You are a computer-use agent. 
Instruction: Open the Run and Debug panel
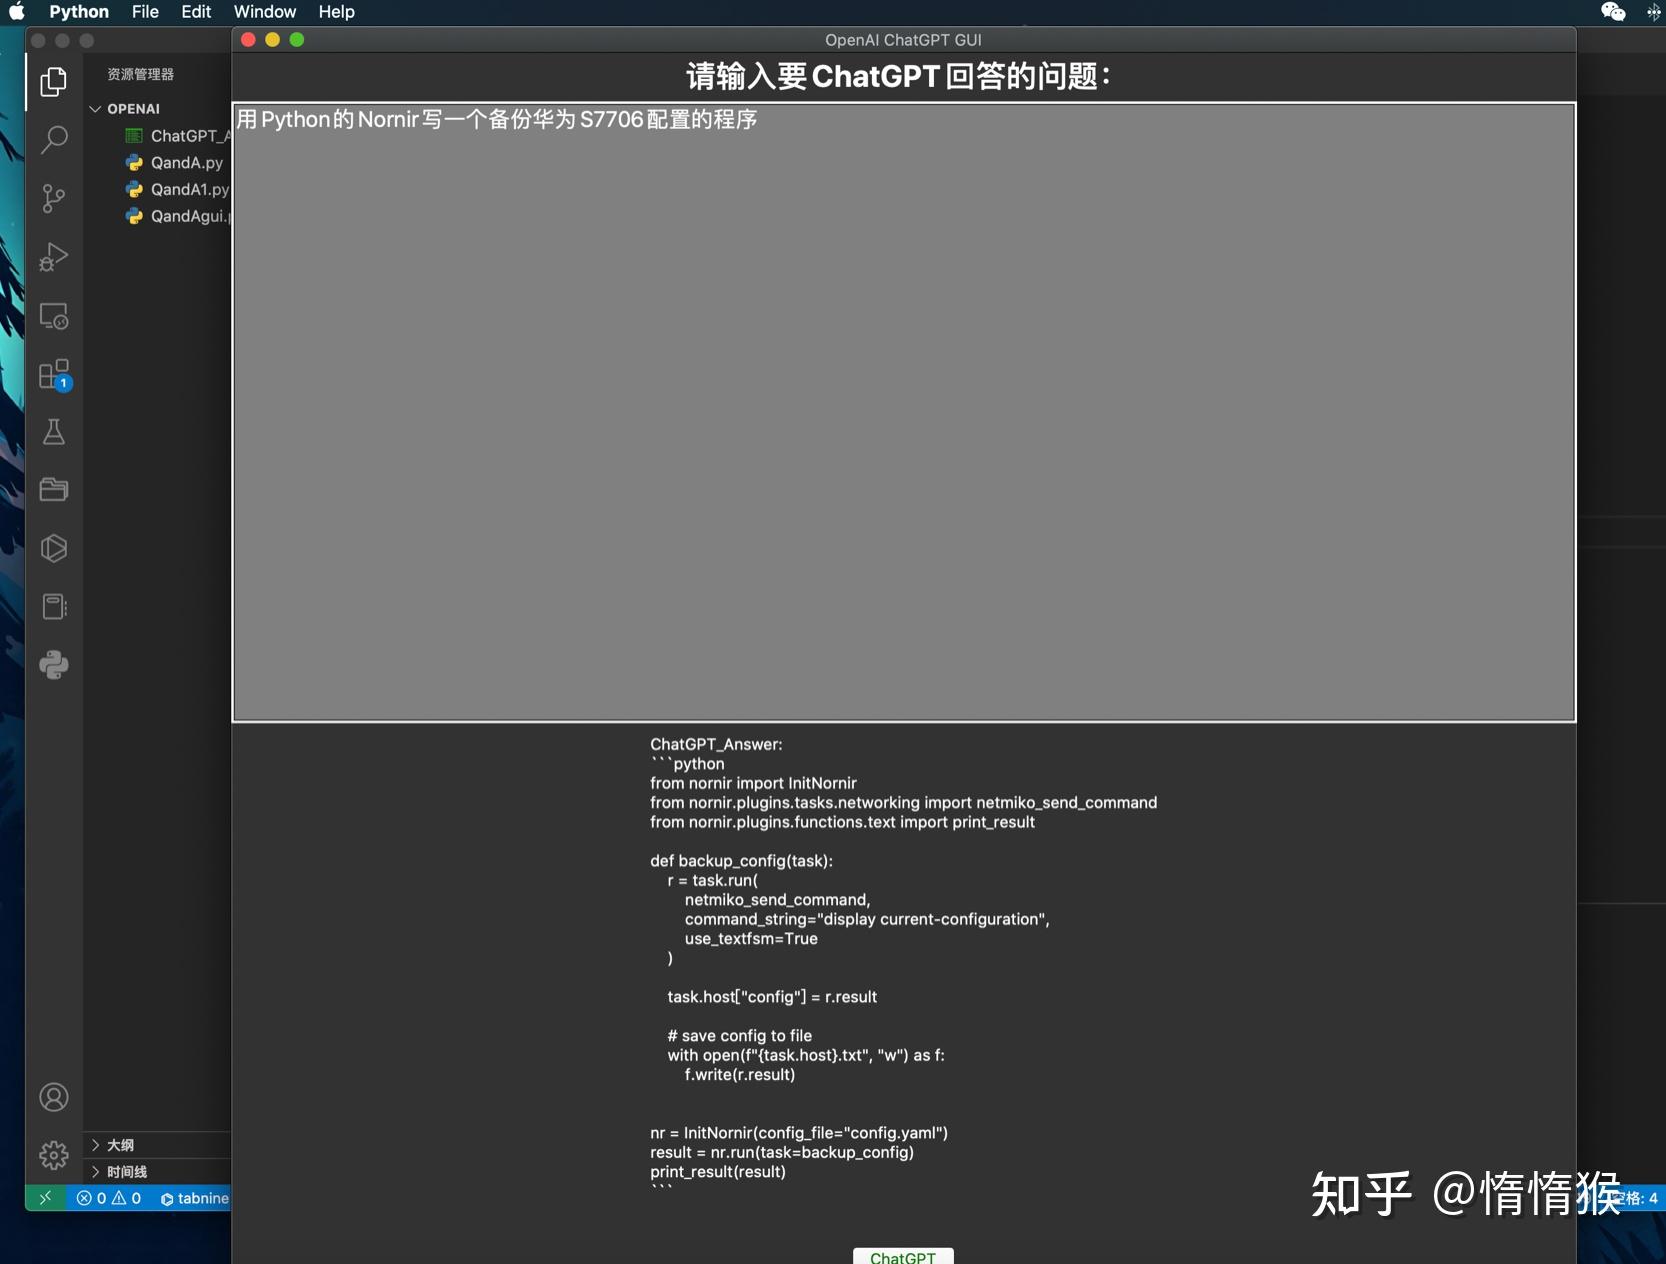coord(53,257)
